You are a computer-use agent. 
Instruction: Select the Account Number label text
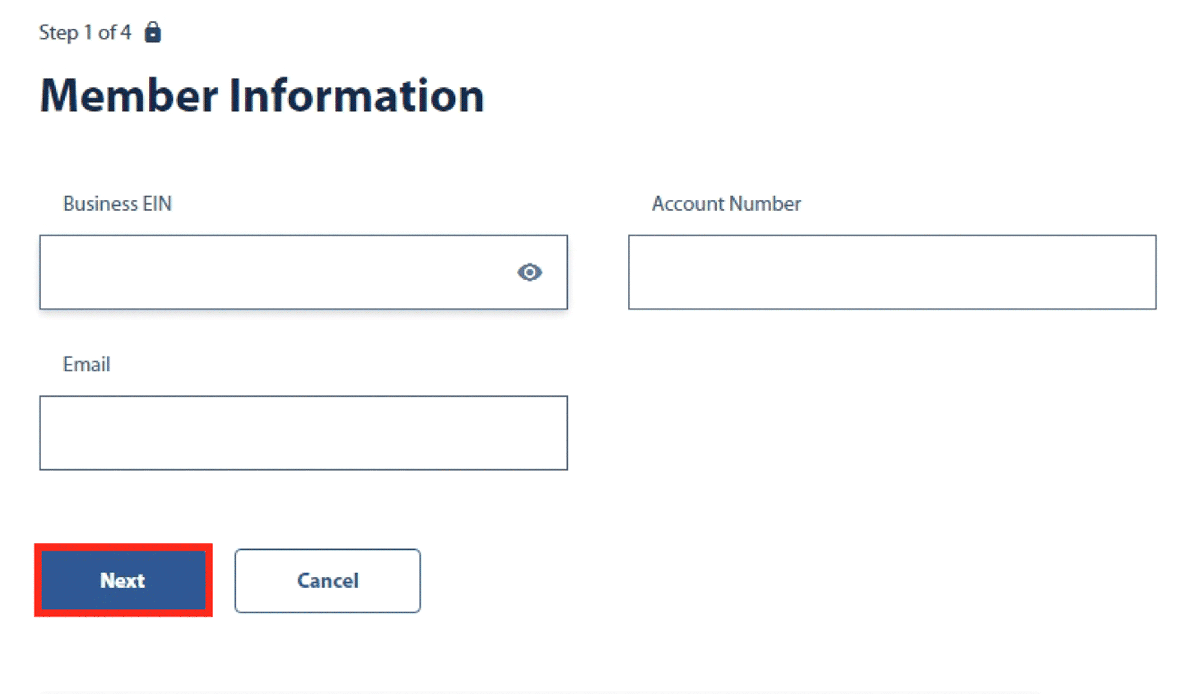click(726, 203)
